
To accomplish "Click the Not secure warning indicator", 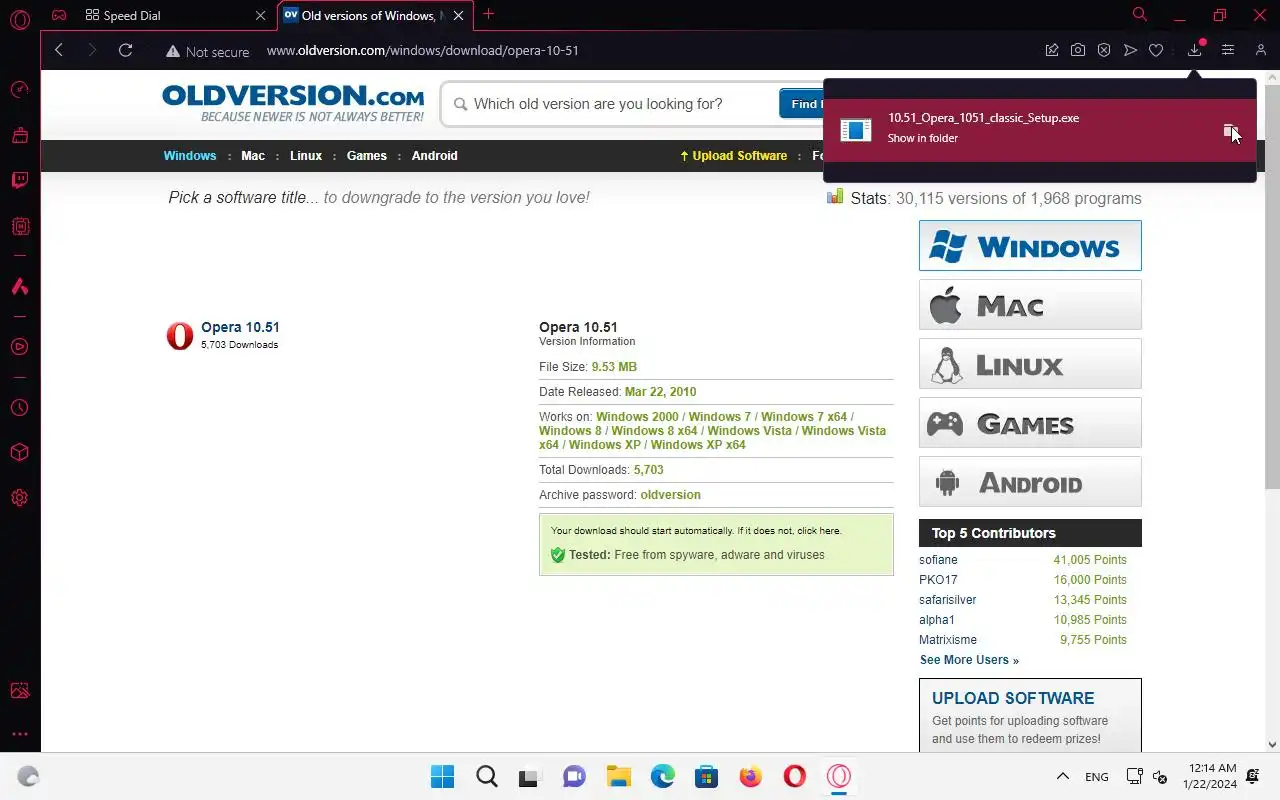I will pos(207,52).
